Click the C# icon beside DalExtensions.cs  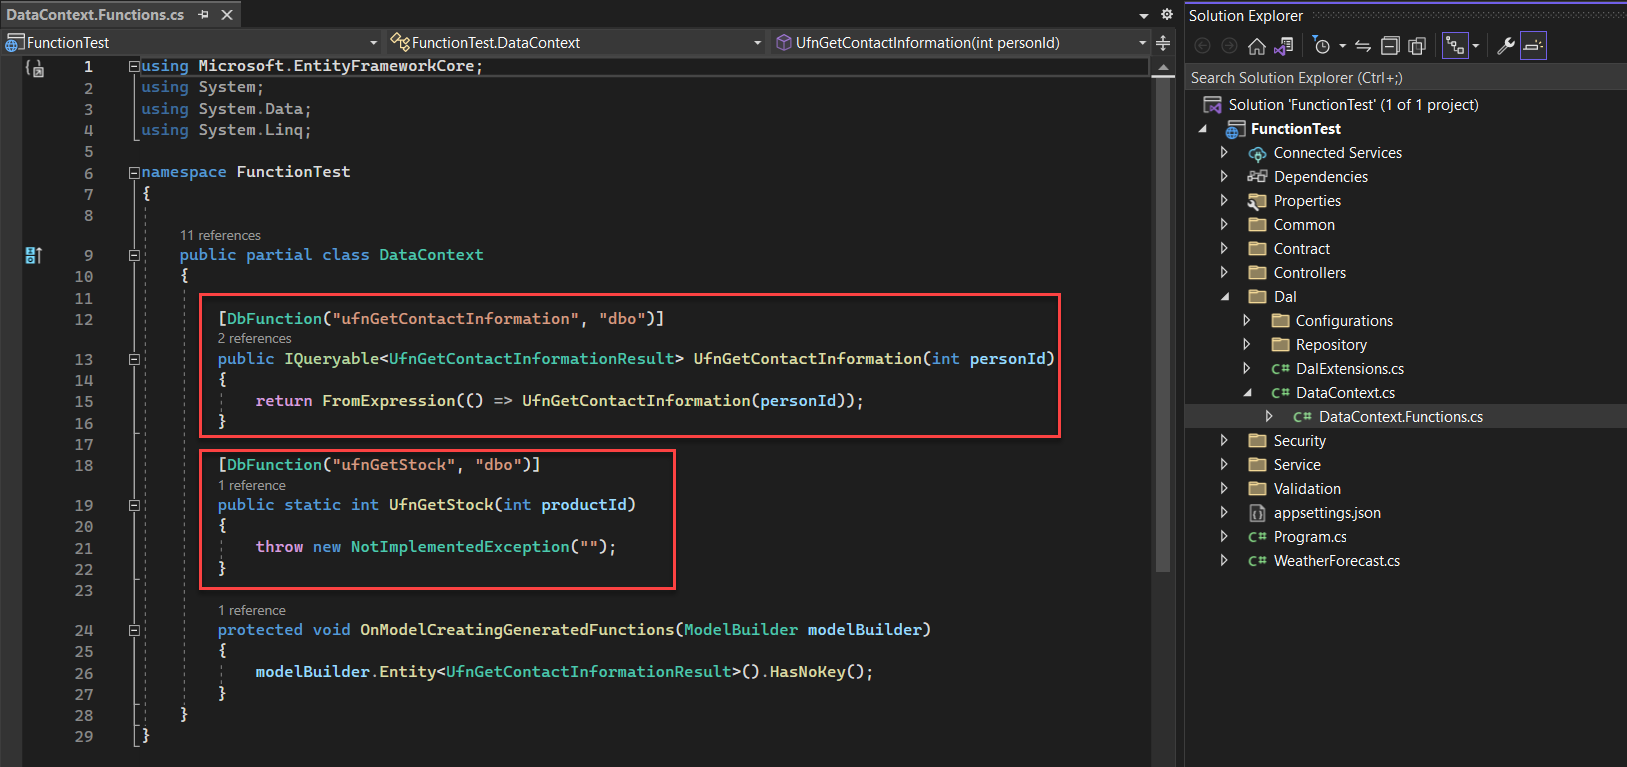pos(1280,369)
